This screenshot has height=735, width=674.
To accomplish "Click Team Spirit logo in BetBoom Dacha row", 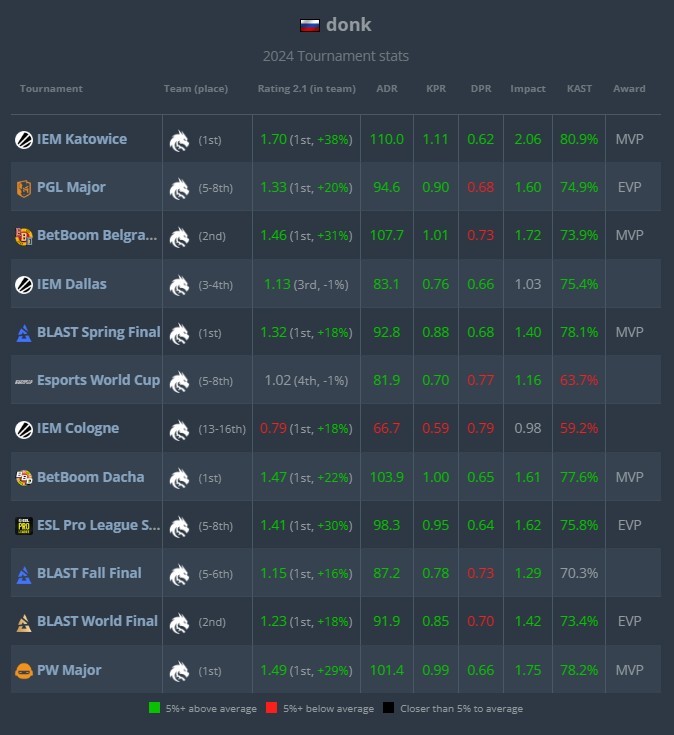I will click(179, 479).
